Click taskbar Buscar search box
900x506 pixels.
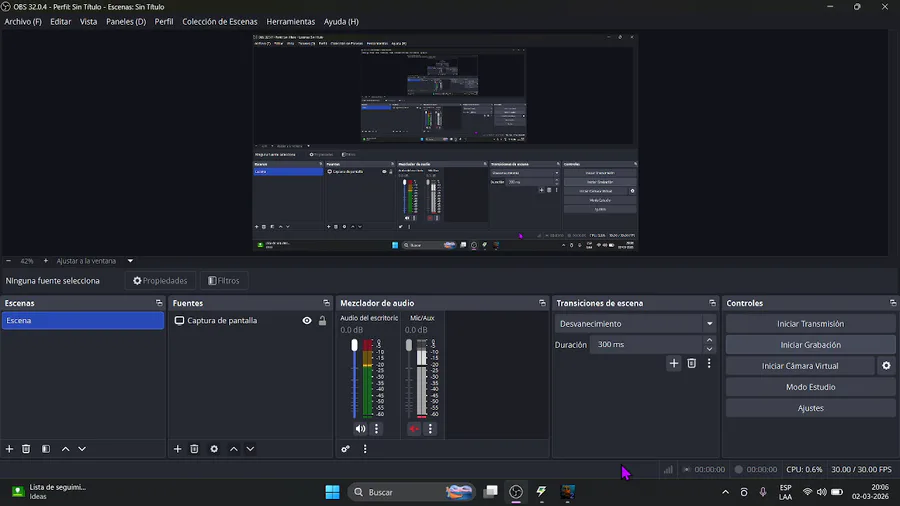pos(412,492)
